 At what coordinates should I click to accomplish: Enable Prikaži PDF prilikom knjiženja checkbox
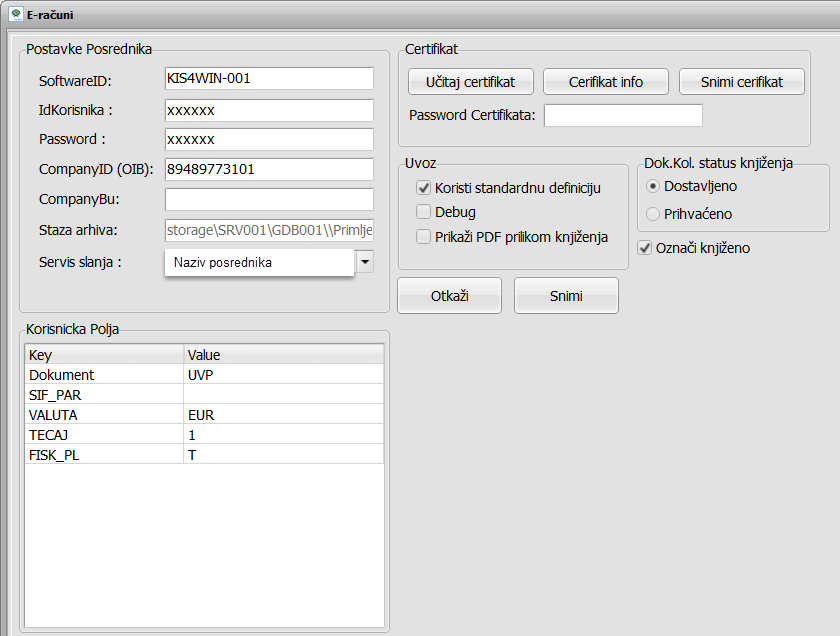(423, 237)
